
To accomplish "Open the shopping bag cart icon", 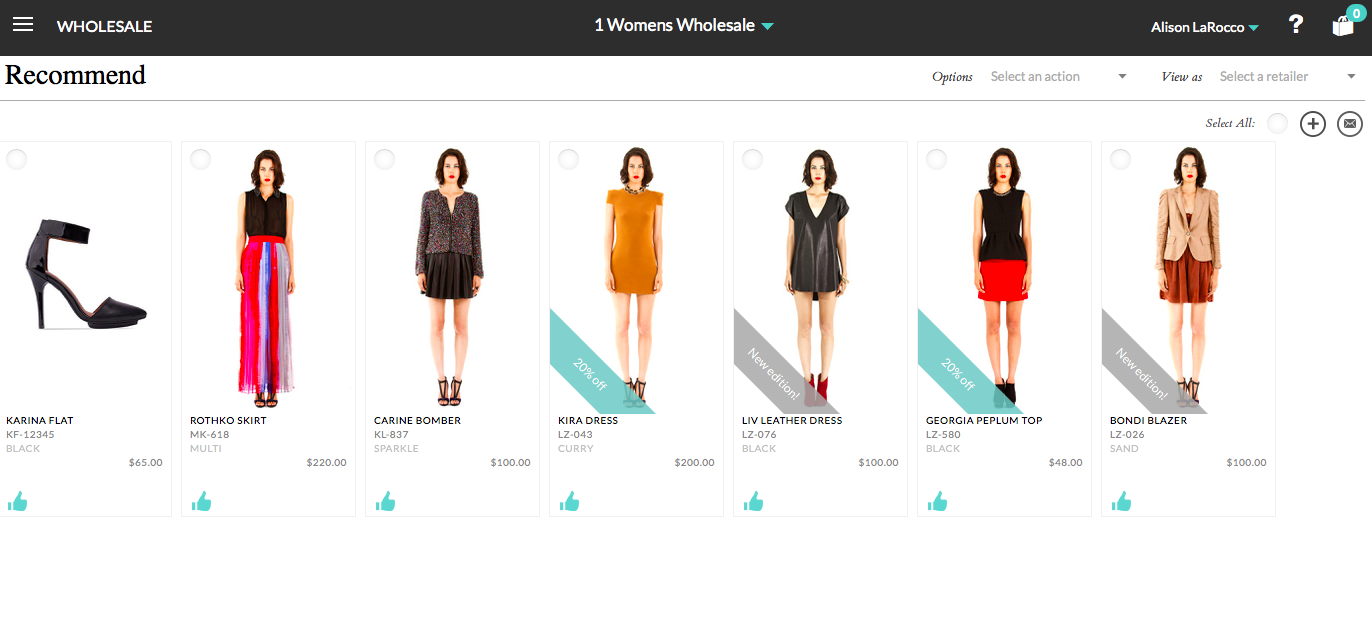I will pos(1343,26).
